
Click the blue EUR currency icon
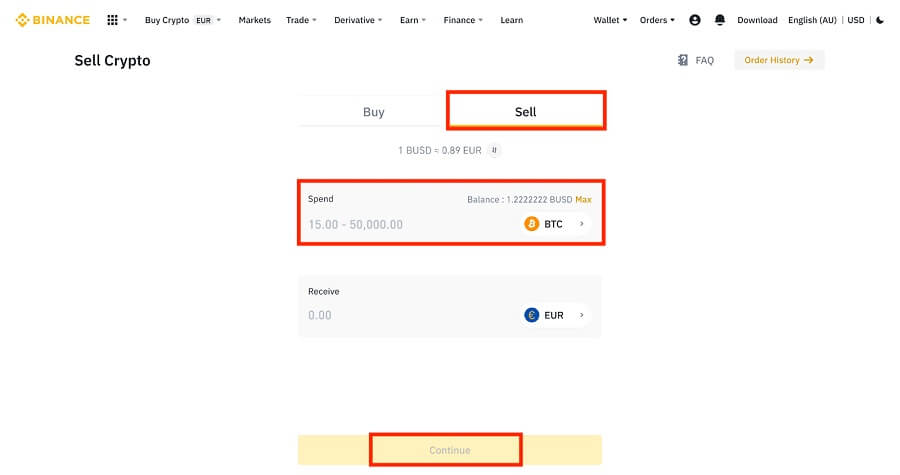(532, 315)
